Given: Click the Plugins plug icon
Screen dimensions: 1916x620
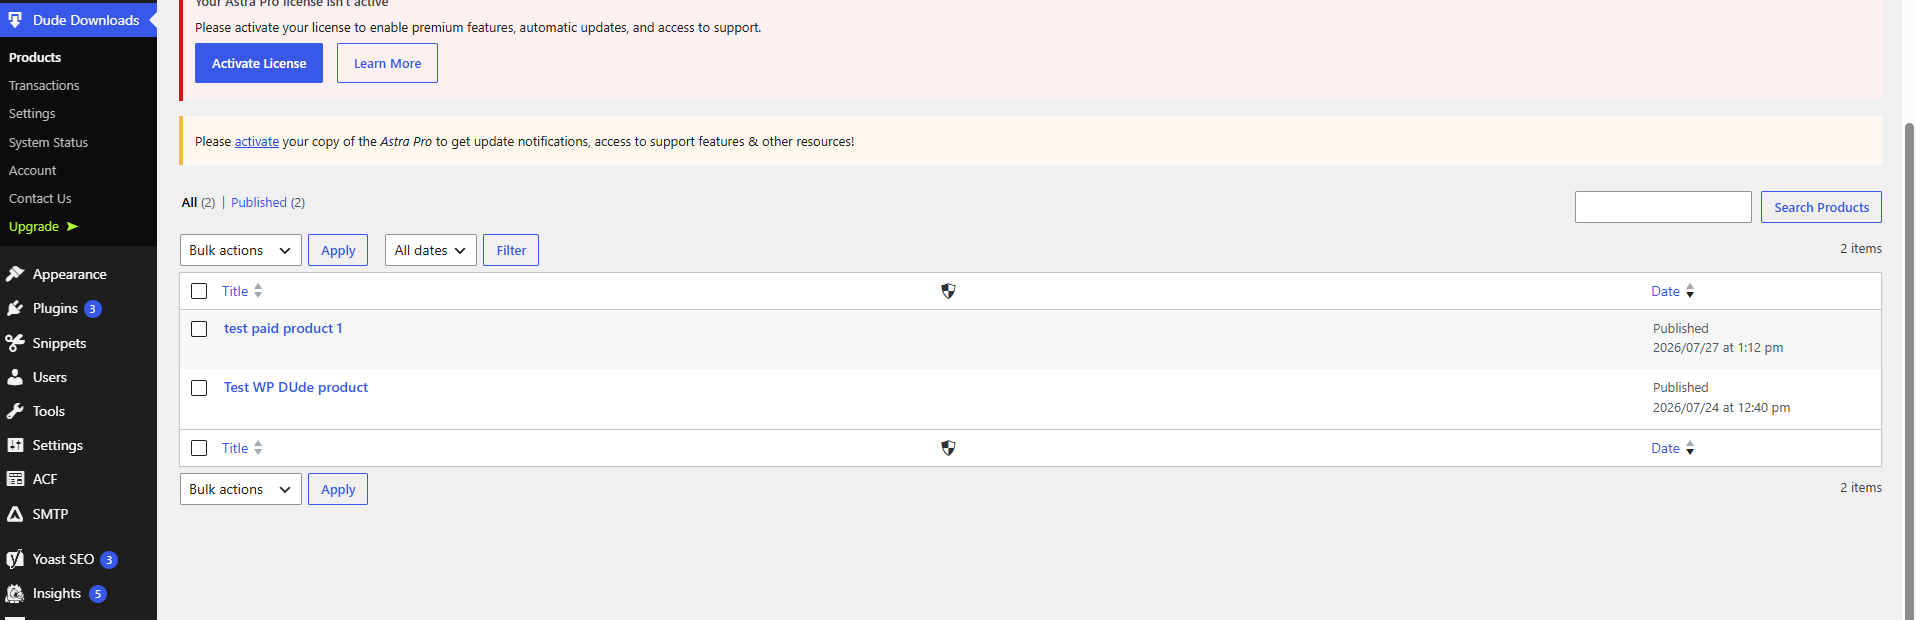Looking at the screenshot, I should point(15,308).
